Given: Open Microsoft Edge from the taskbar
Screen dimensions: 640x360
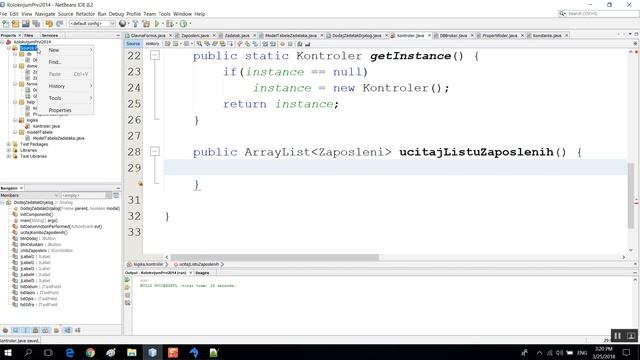Looking at the screenshot, I should (69, 352).
